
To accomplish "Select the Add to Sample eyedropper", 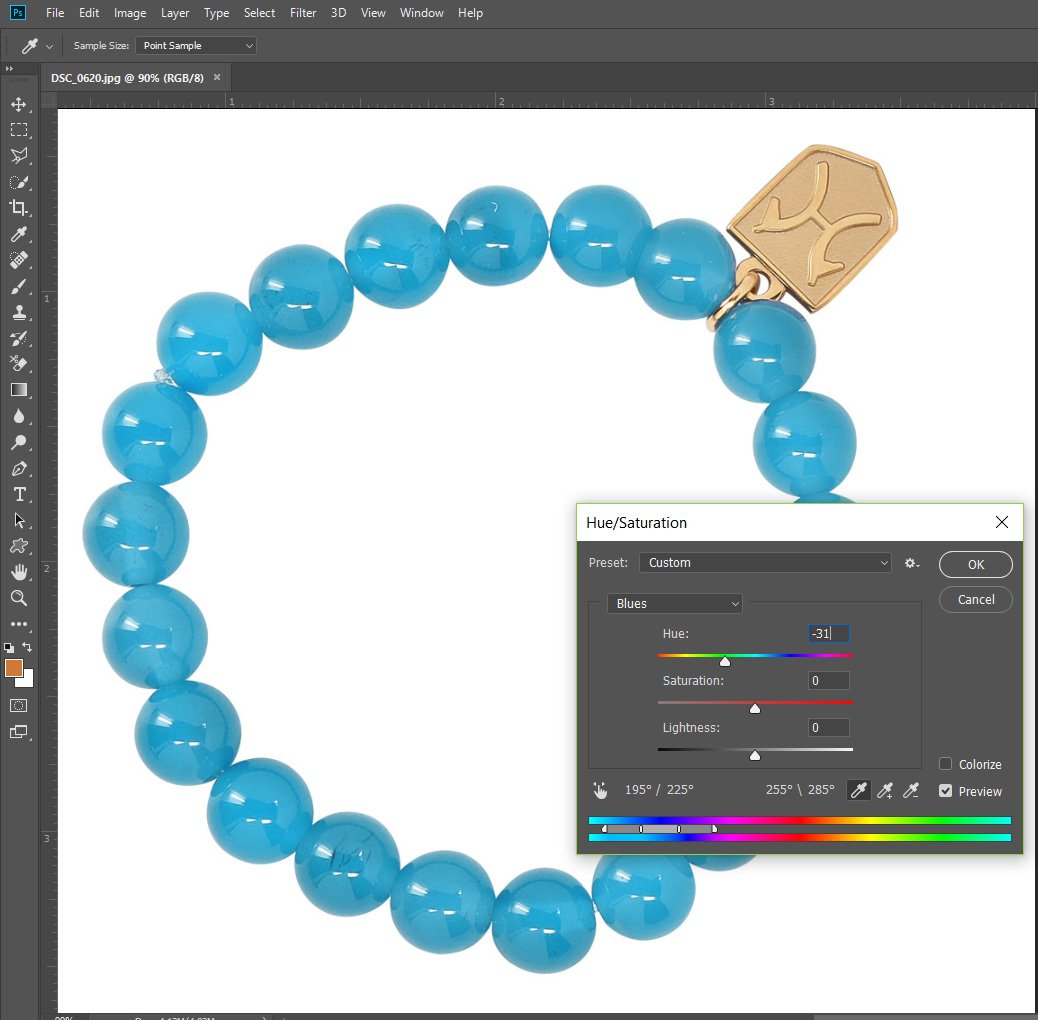I will point(884,790).
